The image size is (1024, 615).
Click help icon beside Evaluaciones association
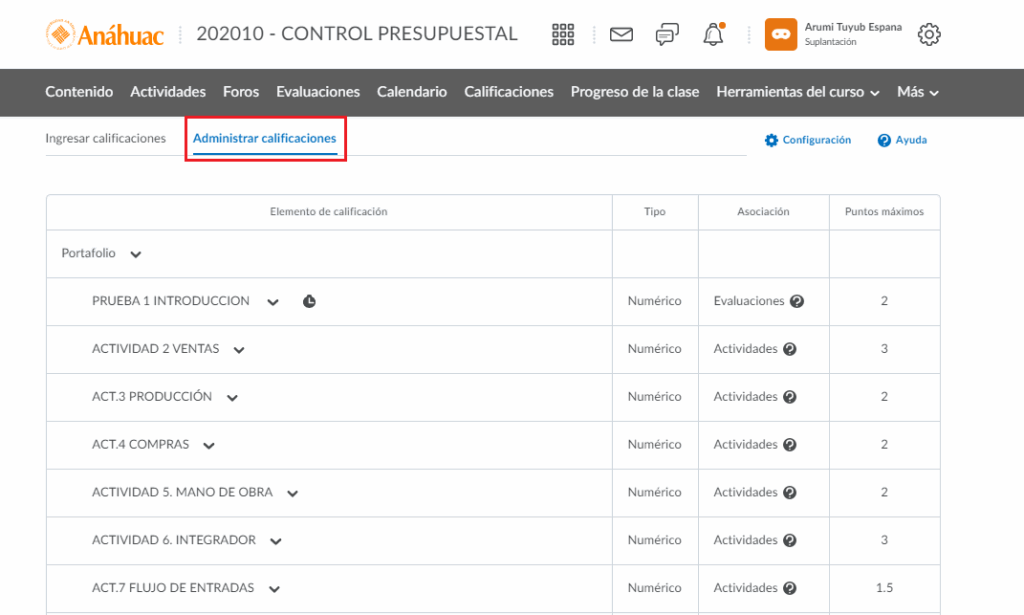tap(797, 301)
